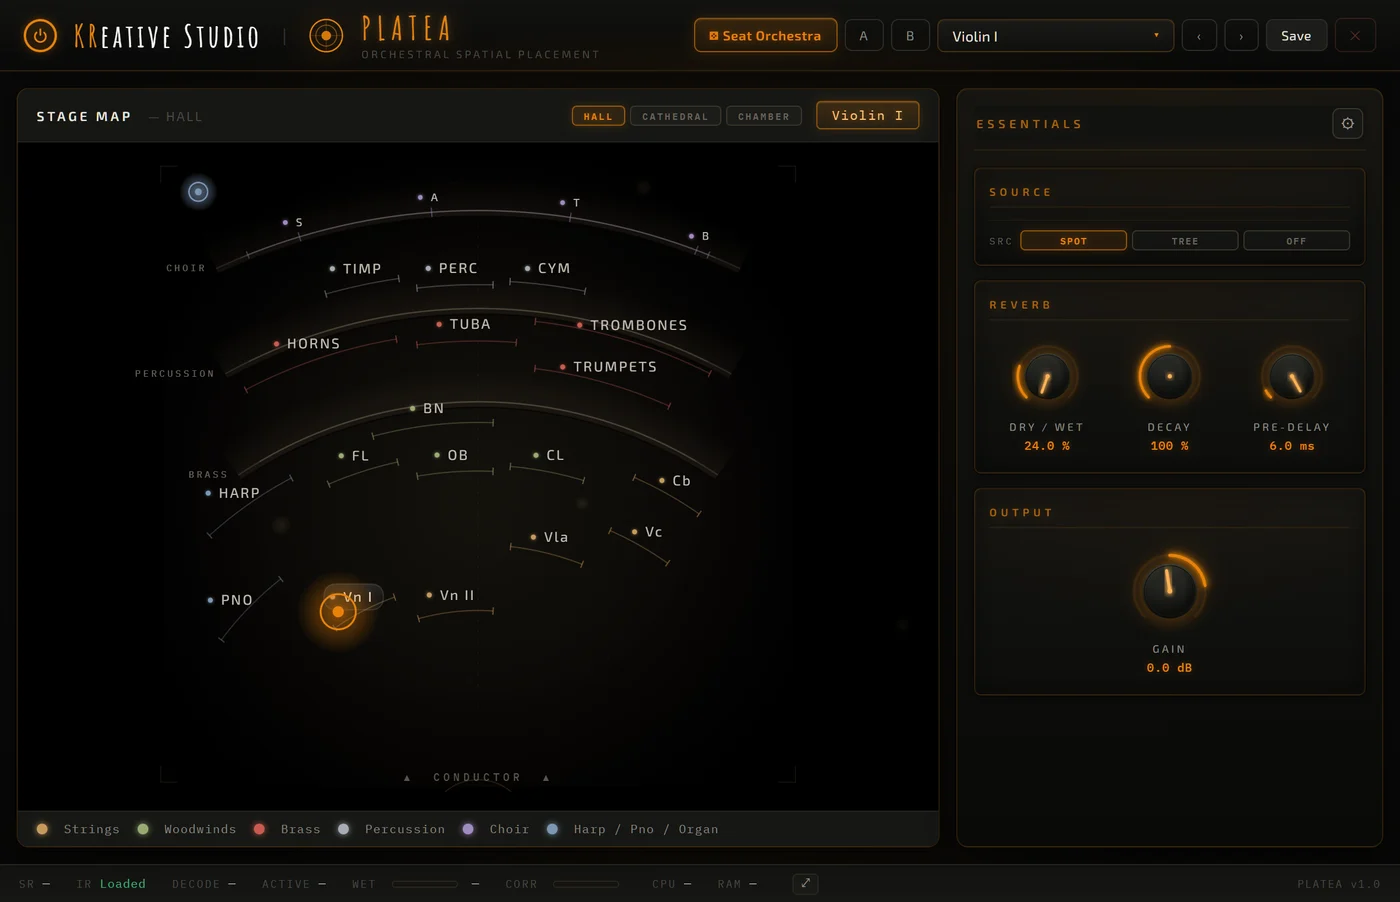Click the CONDUCTOR label on stage

[x=477, y=777]
